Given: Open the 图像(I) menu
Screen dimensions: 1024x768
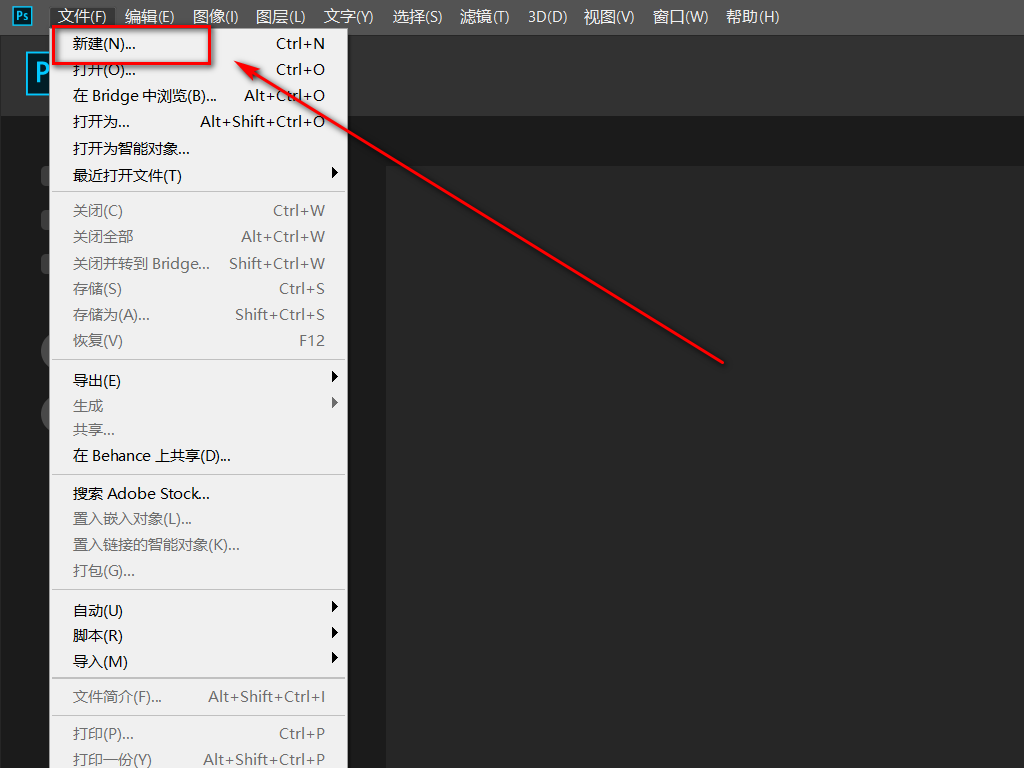Looking at the screenshot, I should click(x=216, y=17).
